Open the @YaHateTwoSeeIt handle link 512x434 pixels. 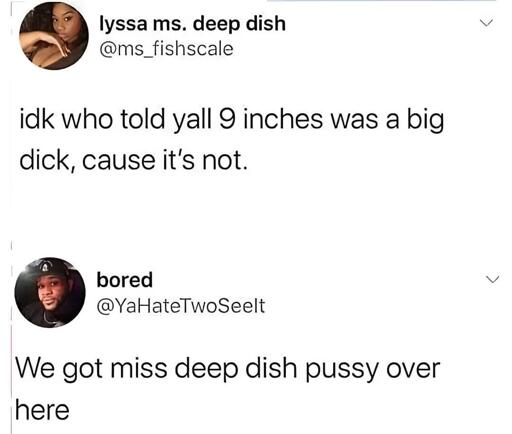click(x=181, y=306)
